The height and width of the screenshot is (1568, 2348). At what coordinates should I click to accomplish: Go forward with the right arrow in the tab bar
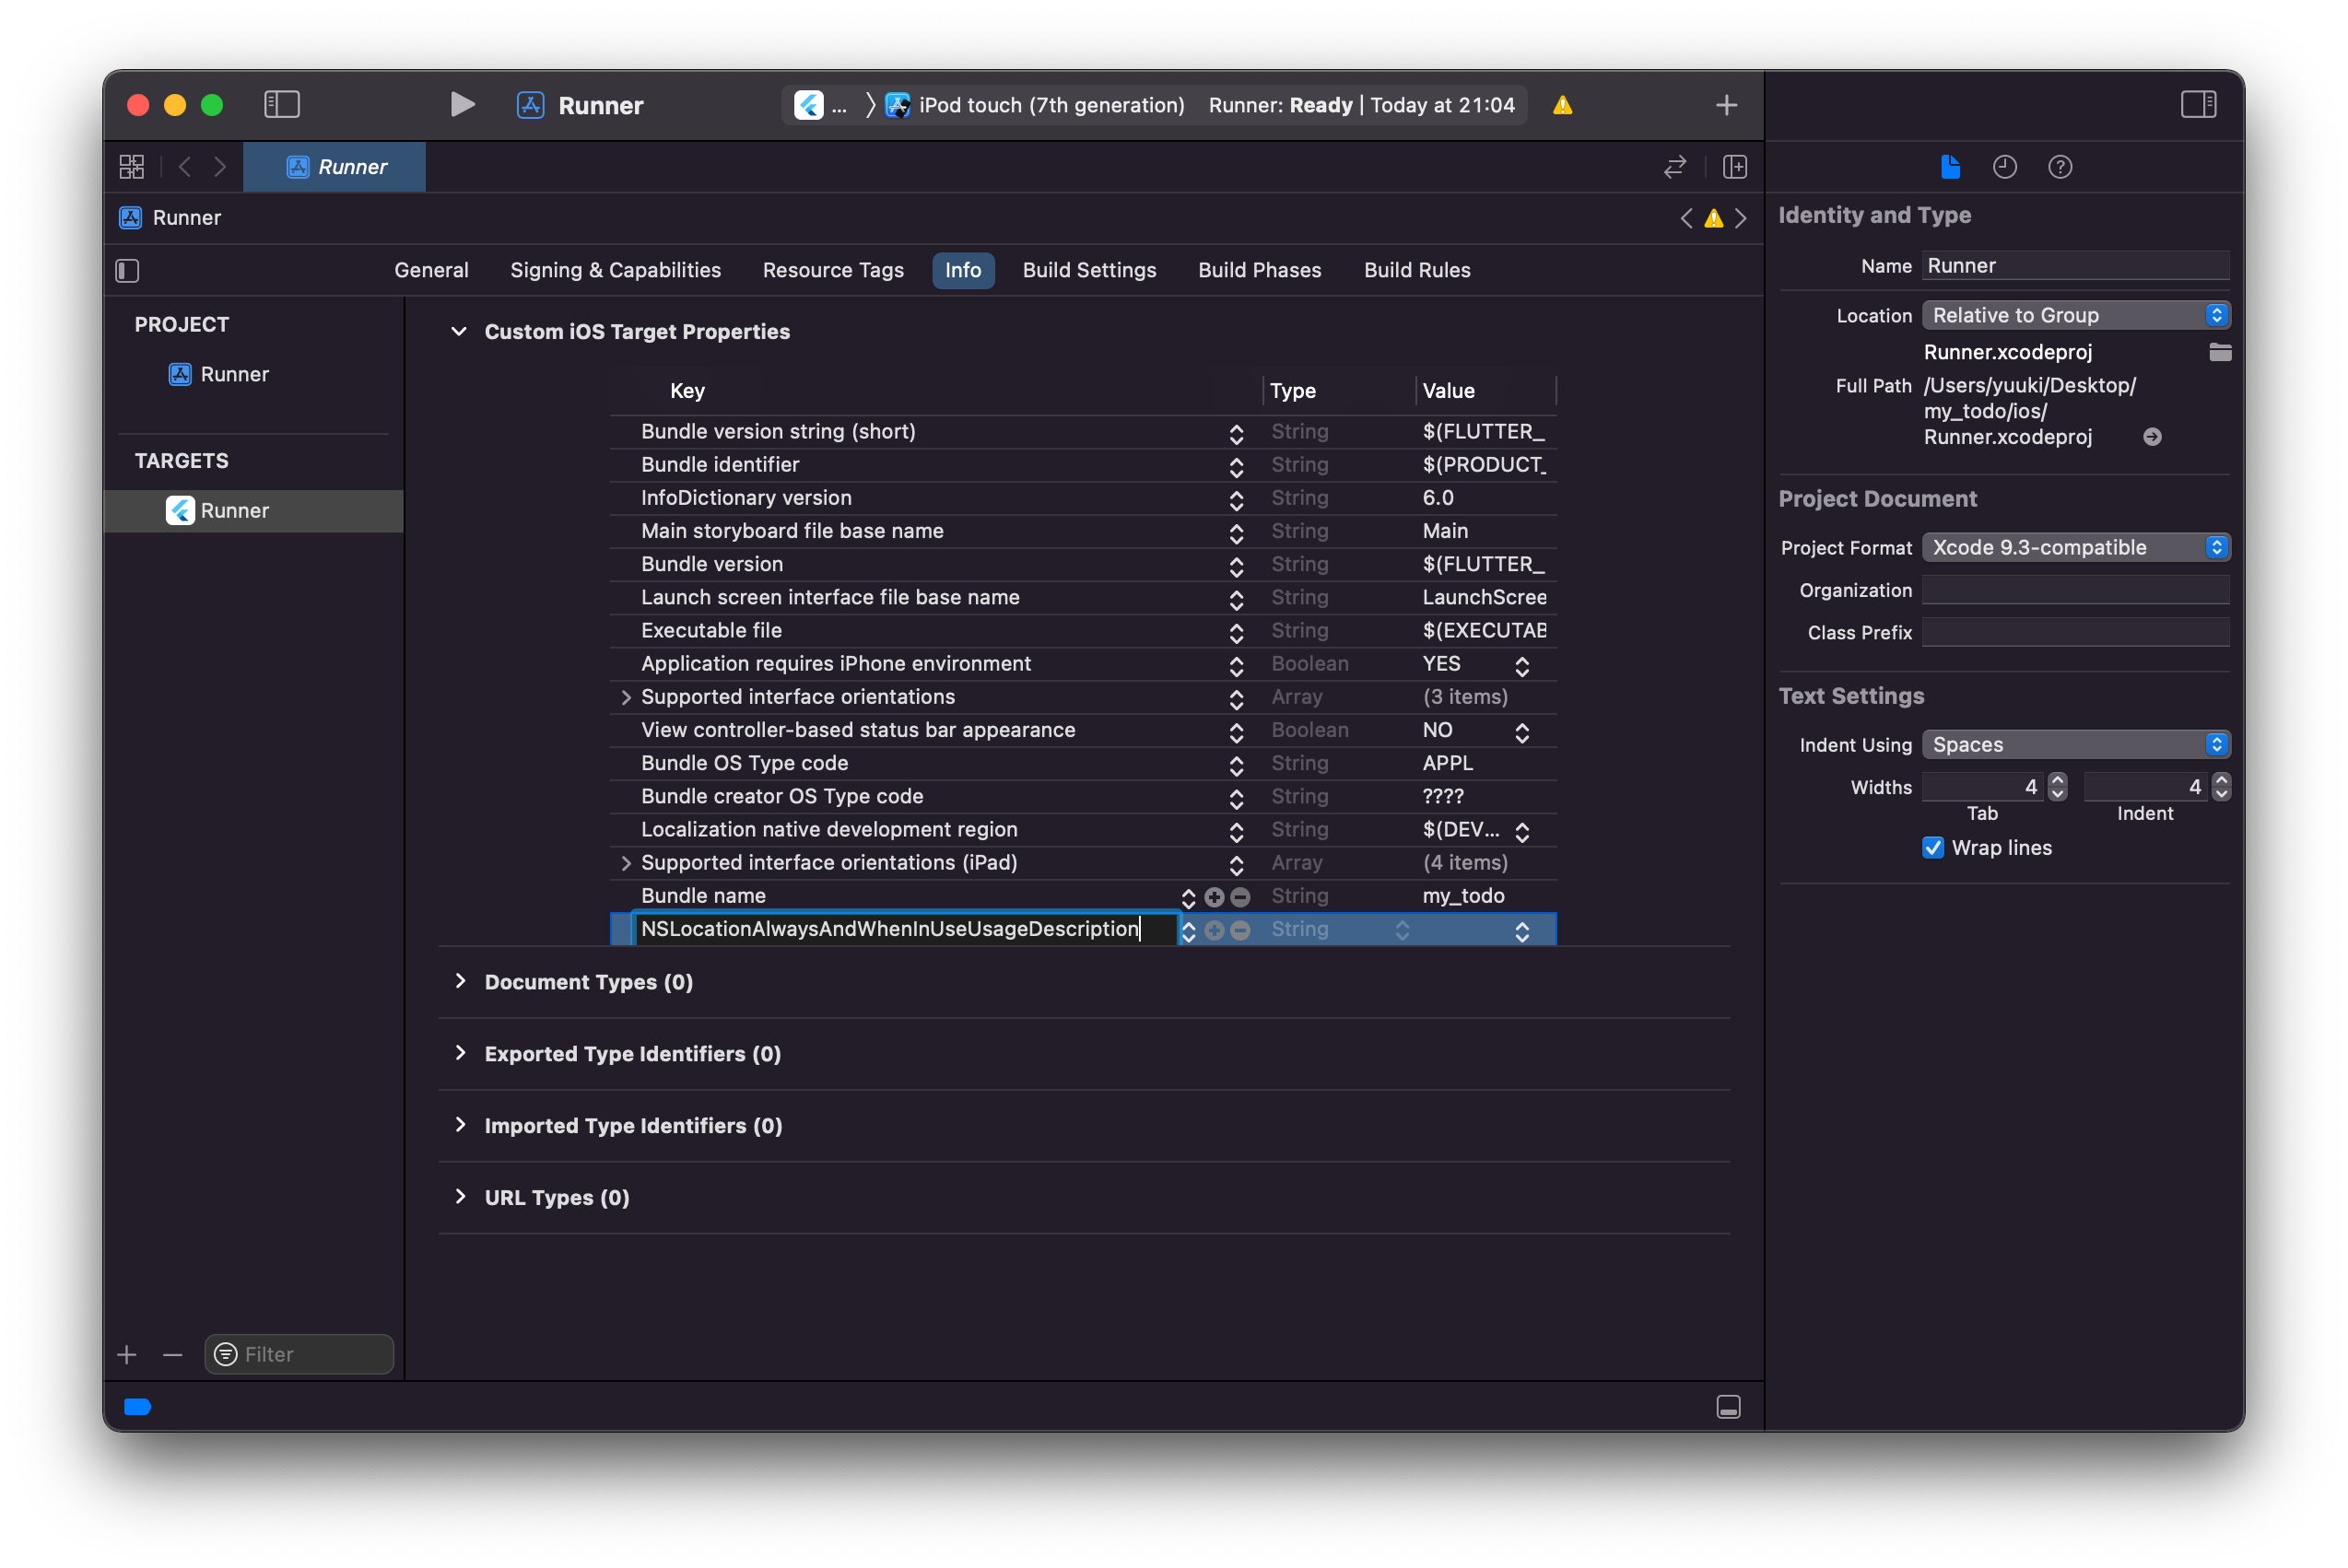coord(220,167)
